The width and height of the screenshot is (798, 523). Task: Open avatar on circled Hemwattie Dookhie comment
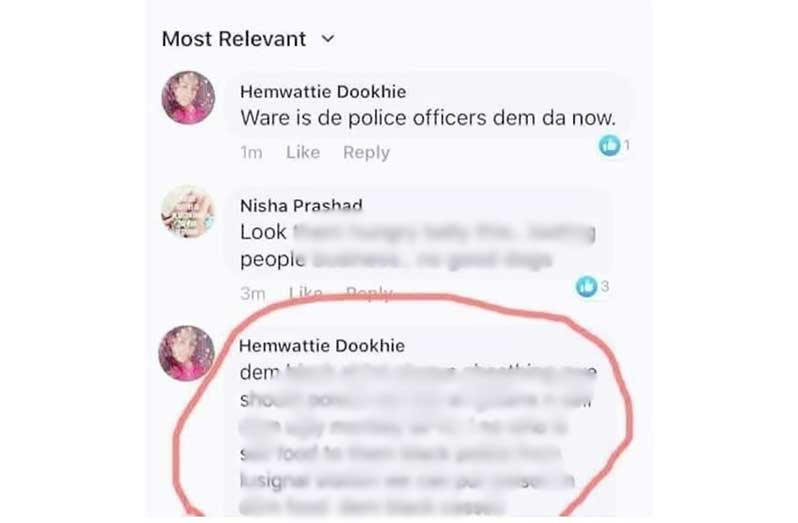coord(186,353)
